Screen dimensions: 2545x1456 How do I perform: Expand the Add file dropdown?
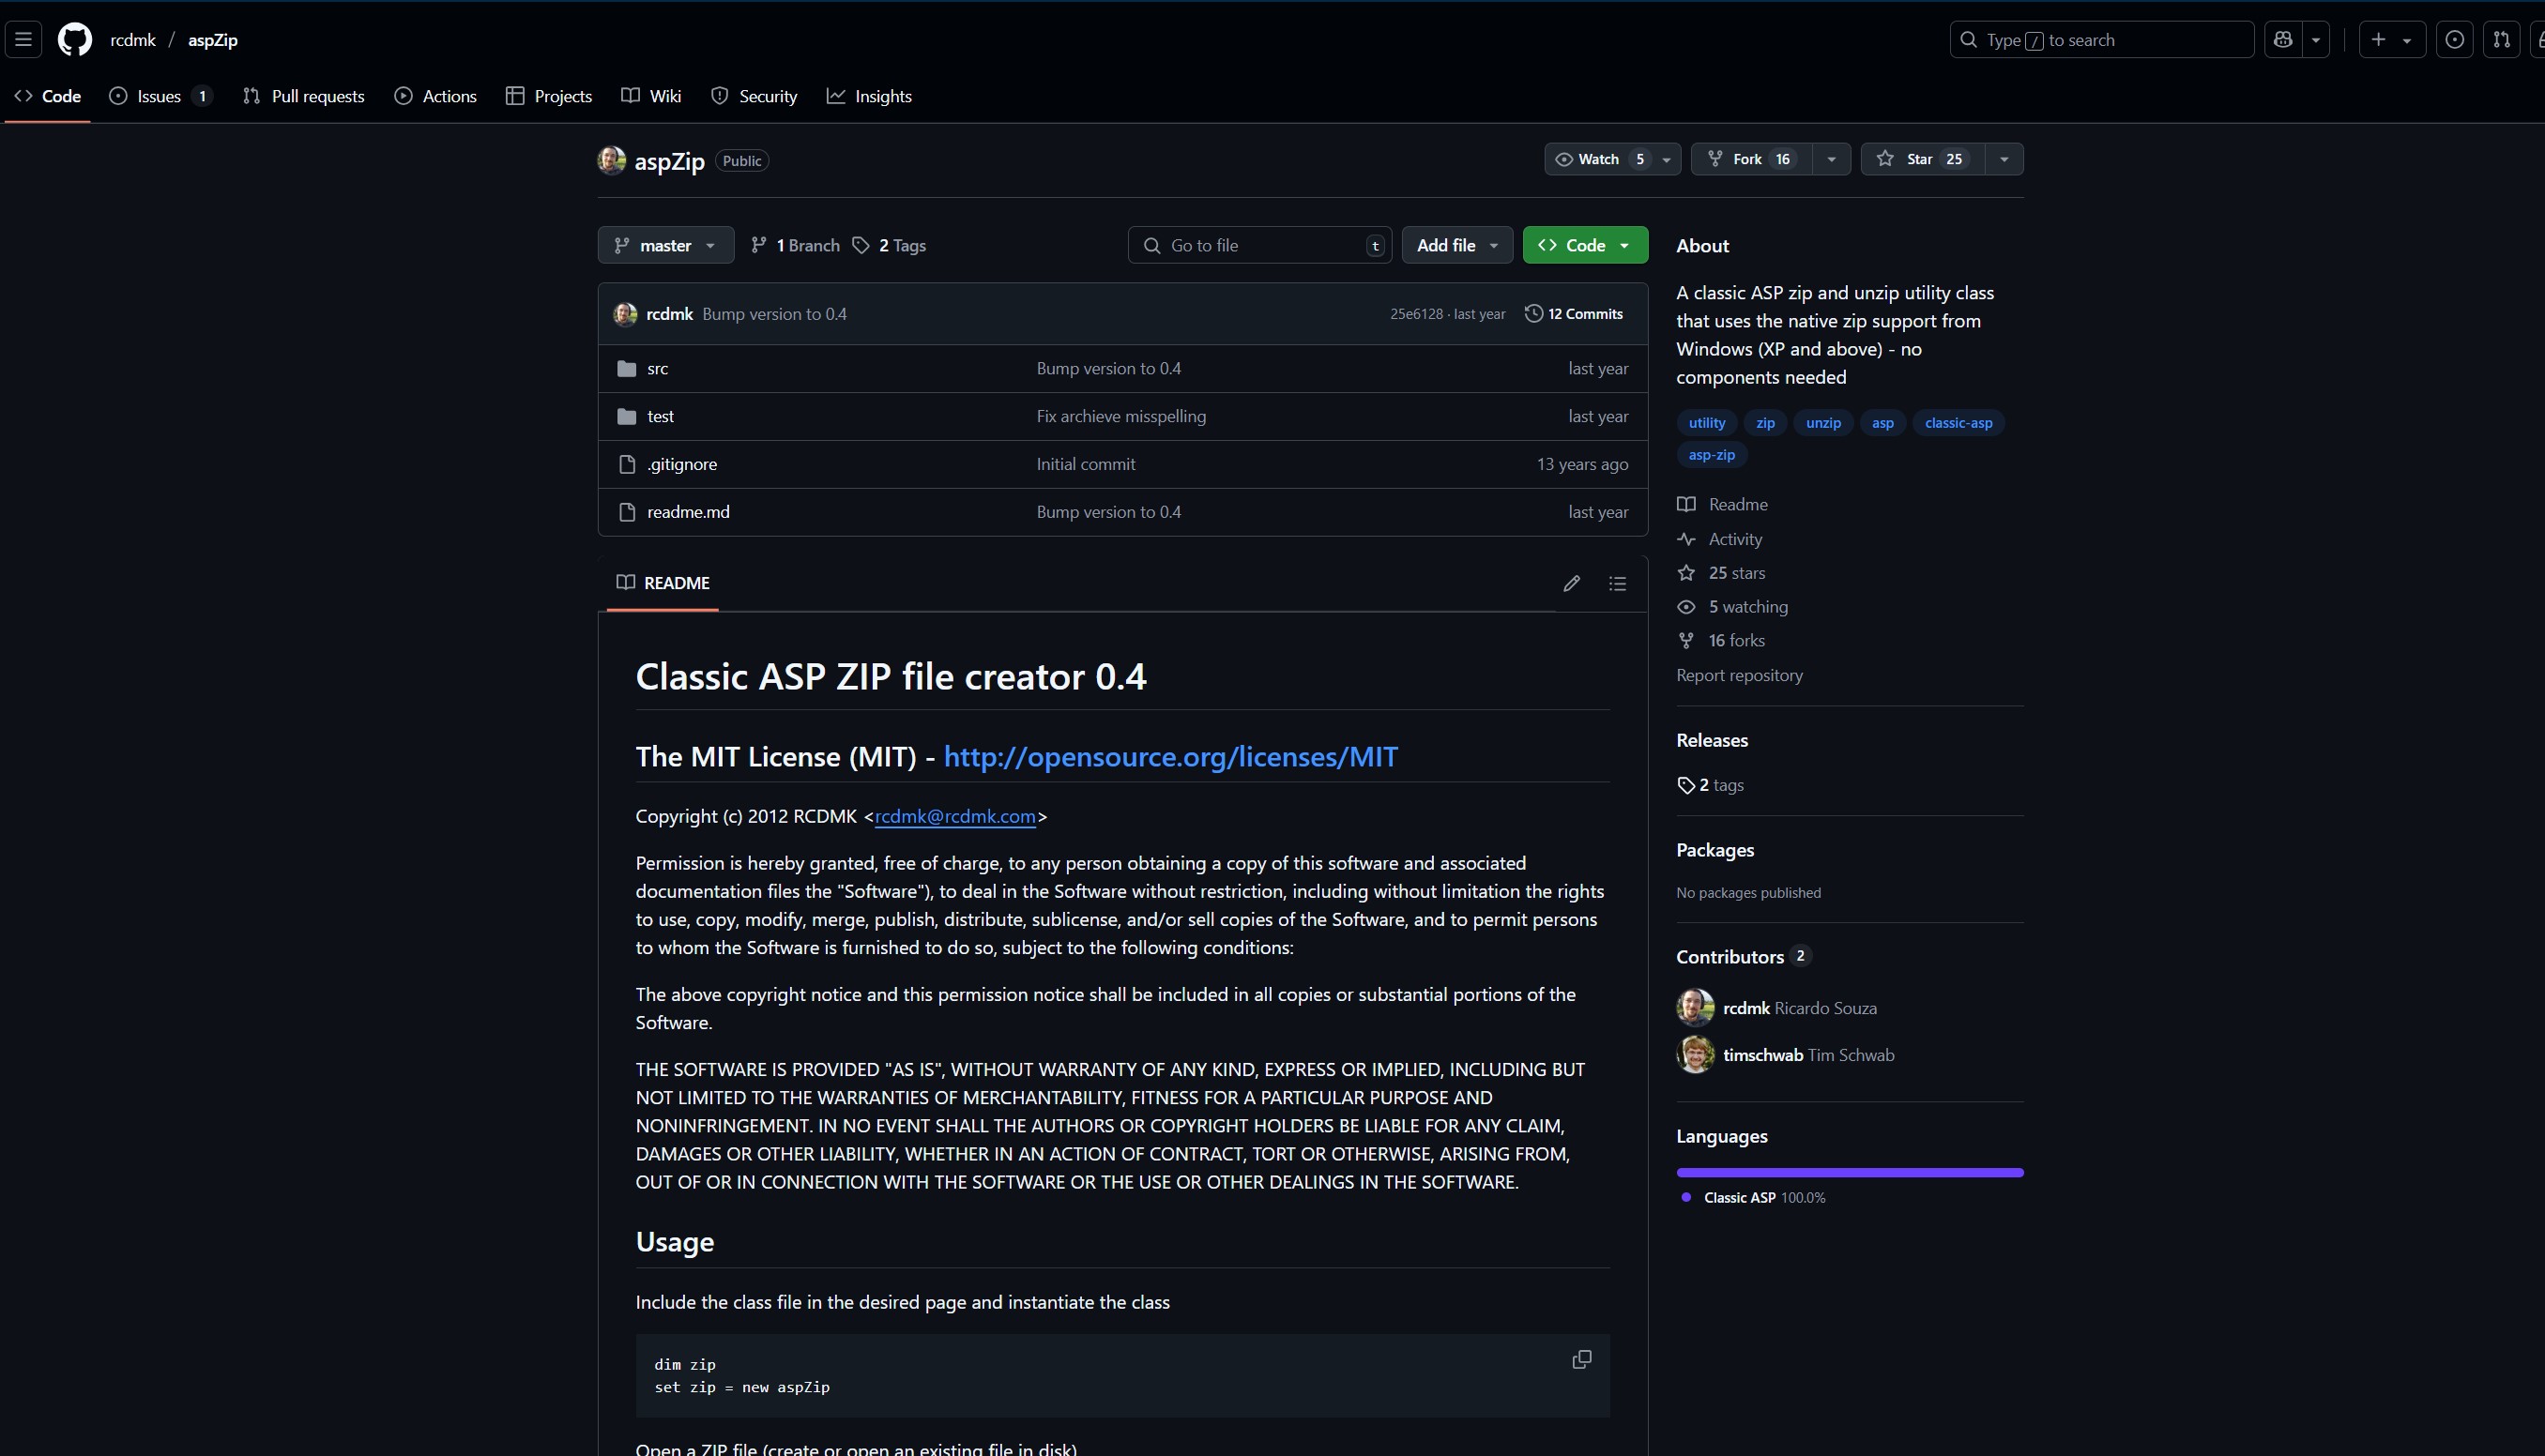point(1456,245)
